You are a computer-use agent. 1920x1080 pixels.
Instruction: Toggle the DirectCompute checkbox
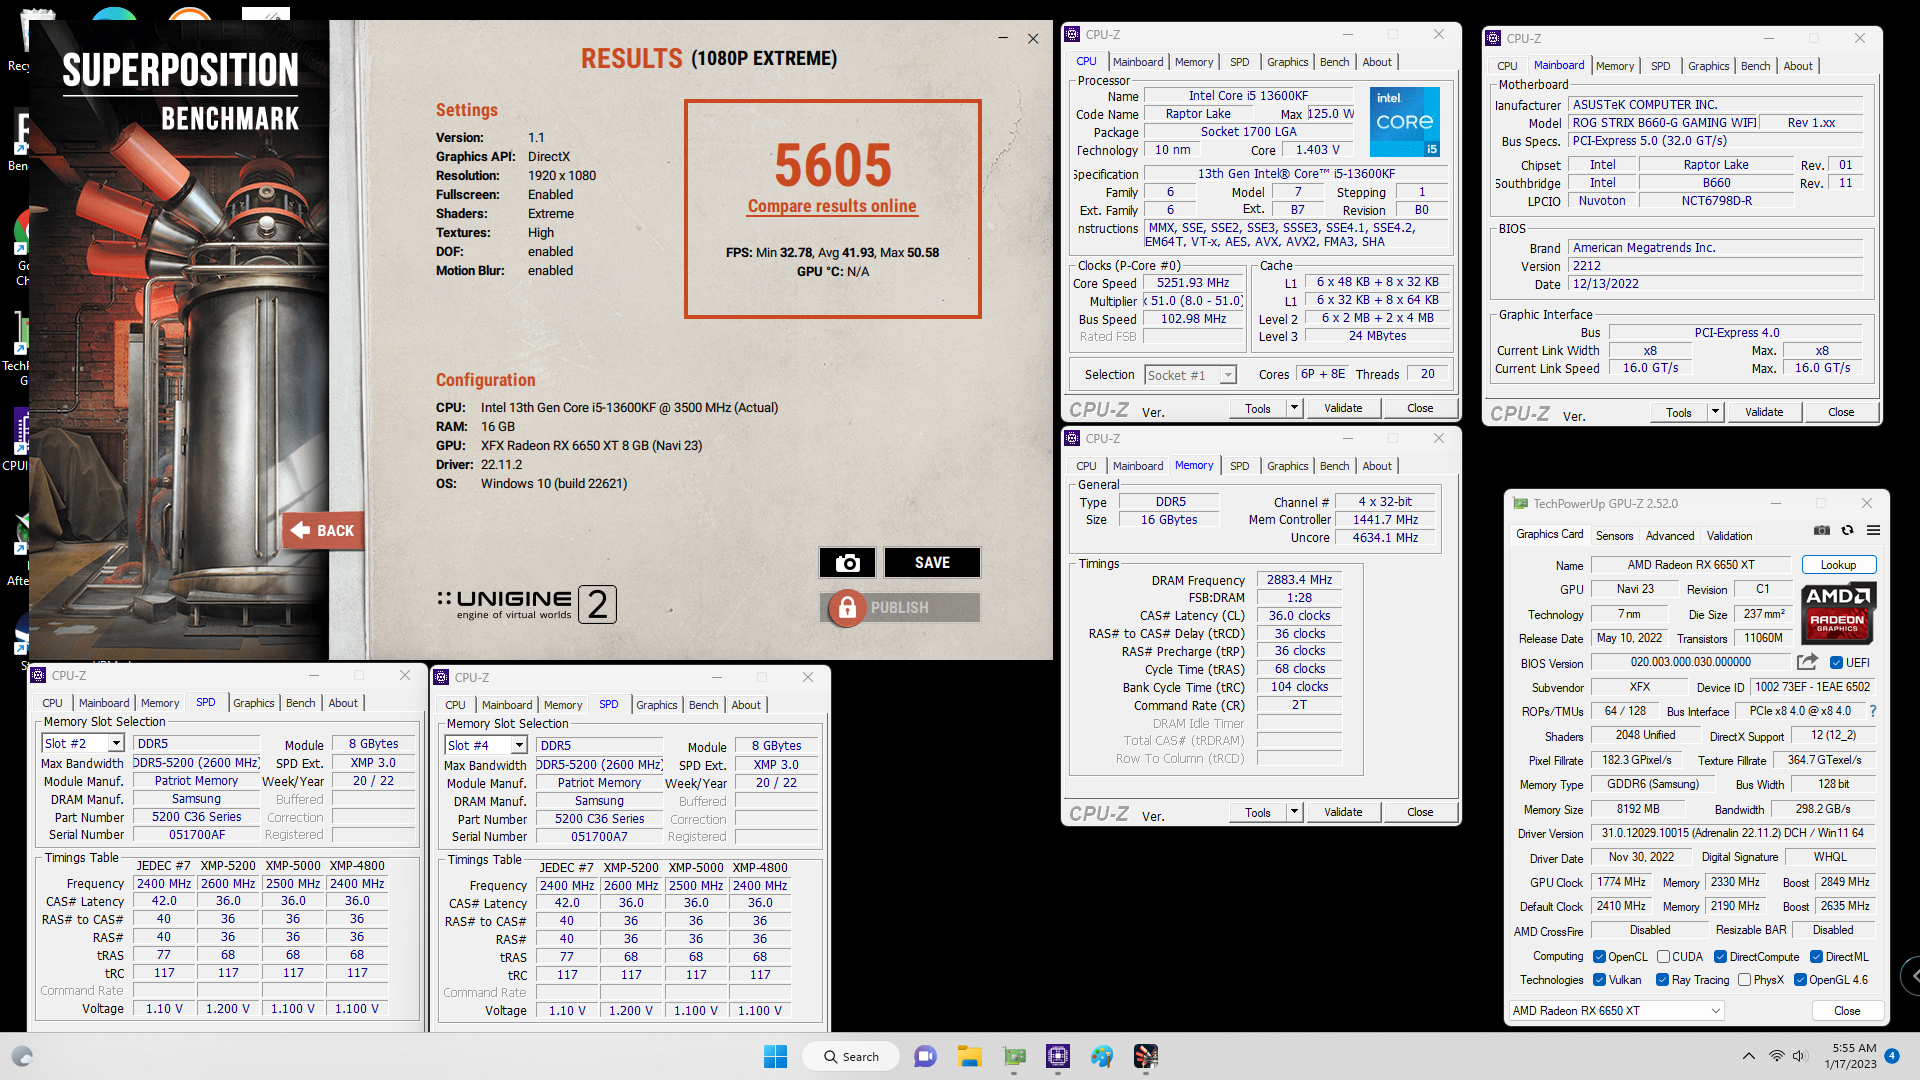pyautogui.click(x=1721, y=957)
